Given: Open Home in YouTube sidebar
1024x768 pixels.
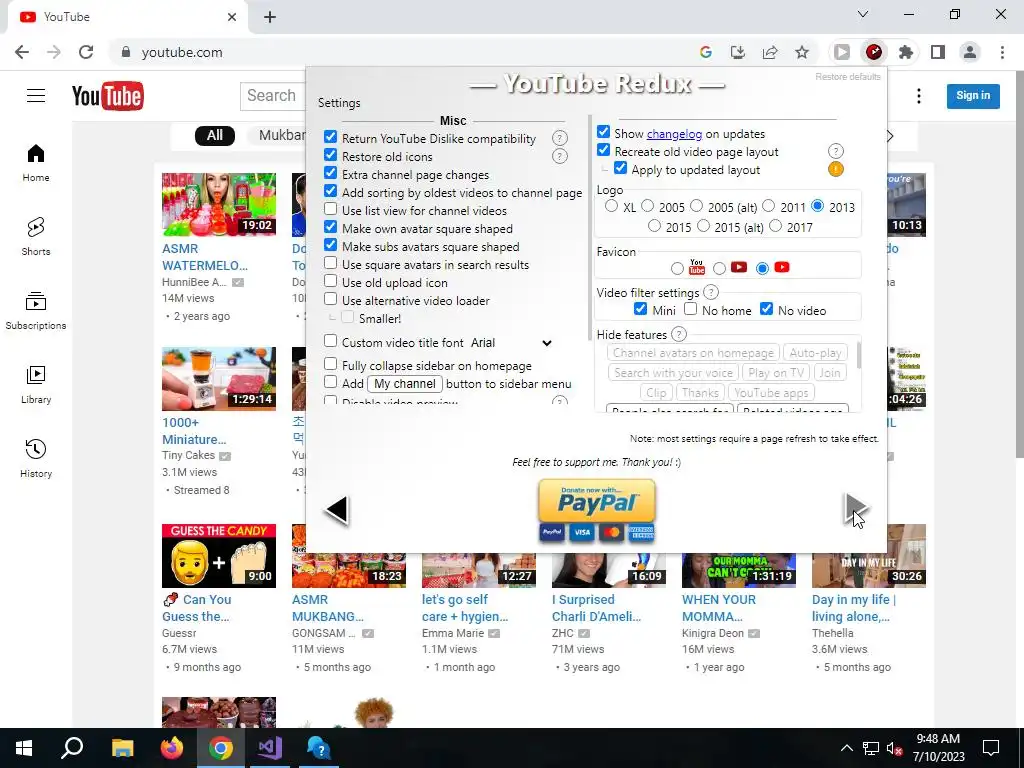Looking at the screenshot, I should 36,163.
